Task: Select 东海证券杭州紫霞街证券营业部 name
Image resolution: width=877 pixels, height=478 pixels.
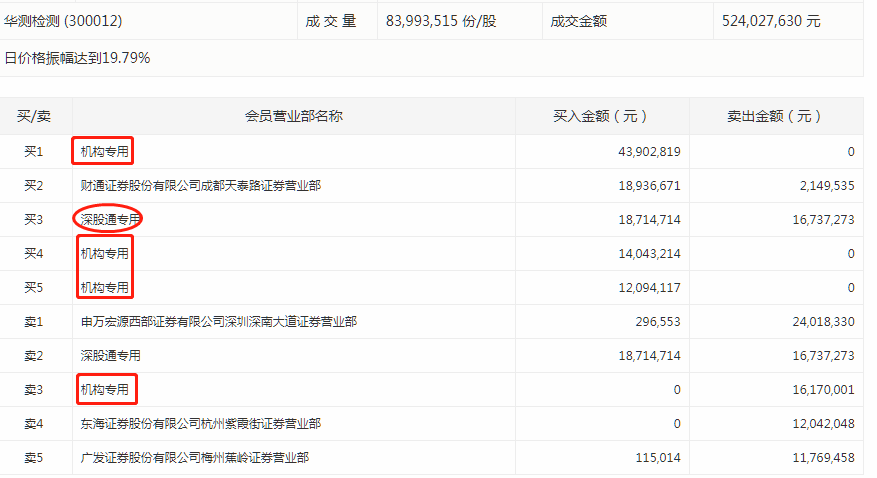Action: coord(200,424)
